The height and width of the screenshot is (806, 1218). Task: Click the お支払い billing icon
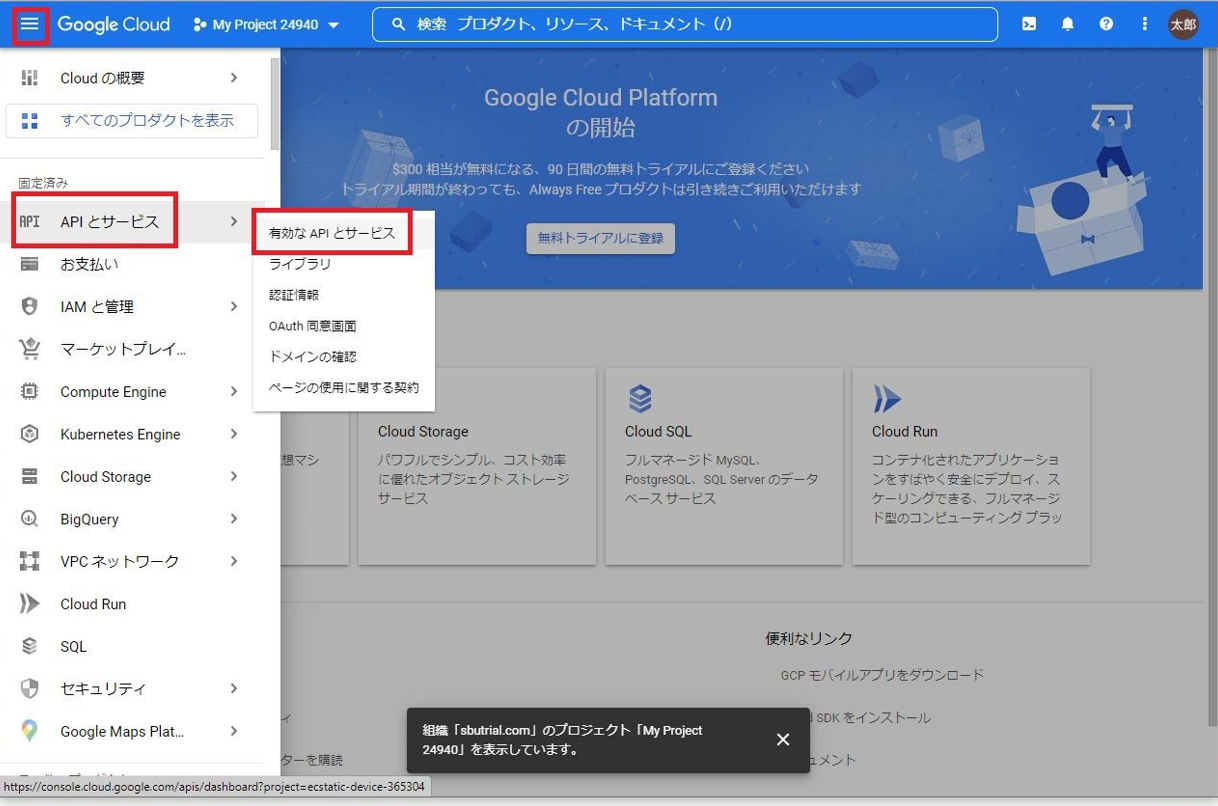(30, 264)
